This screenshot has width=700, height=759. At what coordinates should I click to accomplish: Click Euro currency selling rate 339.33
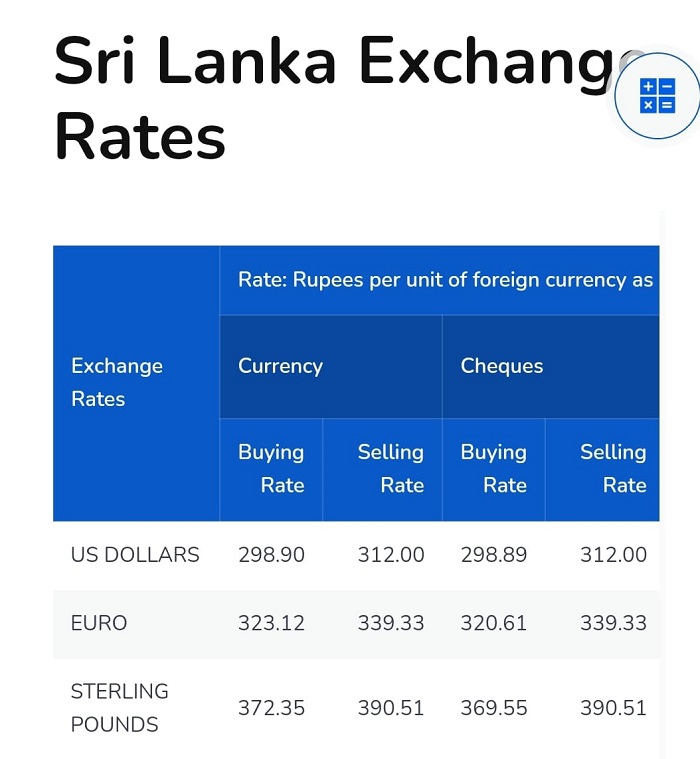tap(391, 623)
